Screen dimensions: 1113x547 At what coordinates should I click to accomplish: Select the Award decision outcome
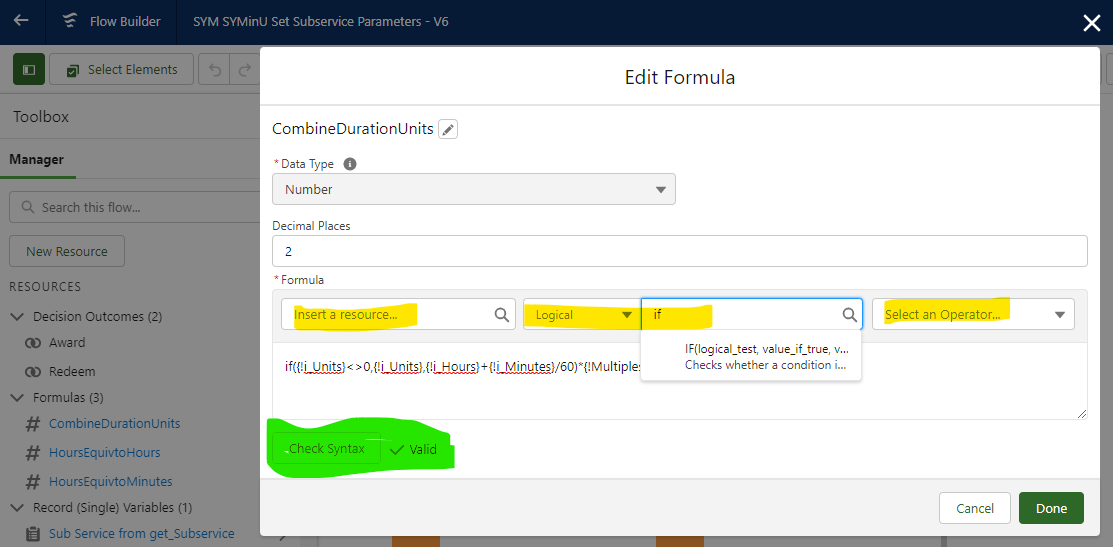coord(67,343)
